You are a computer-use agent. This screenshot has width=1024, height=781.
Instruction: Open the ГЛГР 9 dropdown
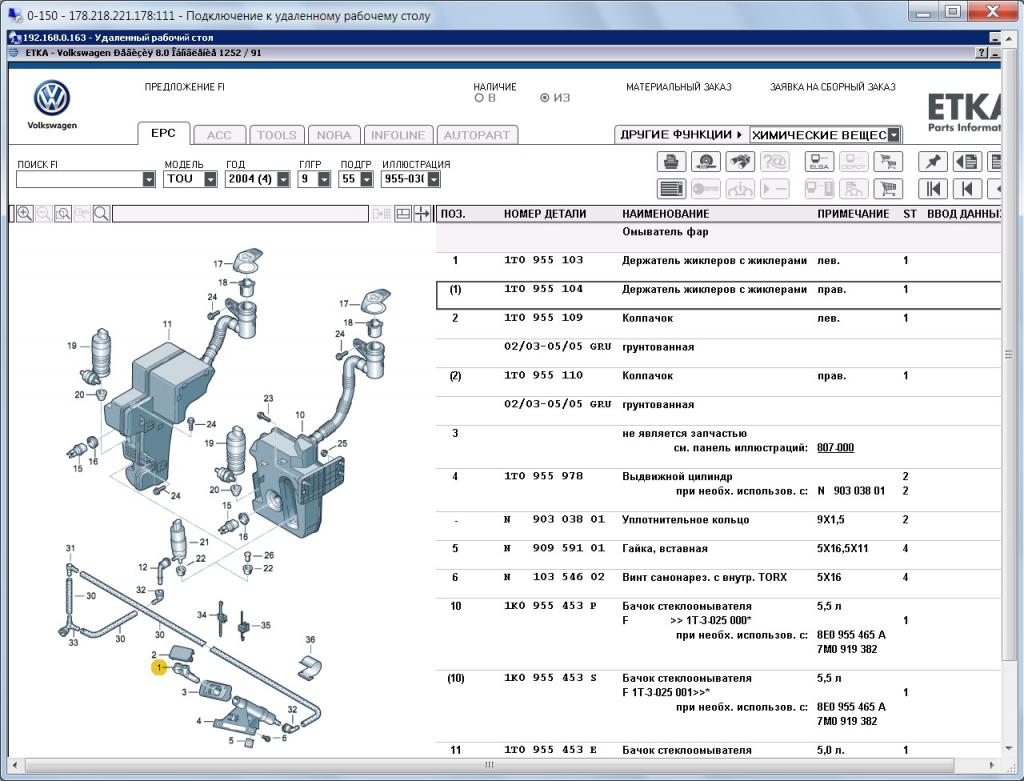pos(324,179)
